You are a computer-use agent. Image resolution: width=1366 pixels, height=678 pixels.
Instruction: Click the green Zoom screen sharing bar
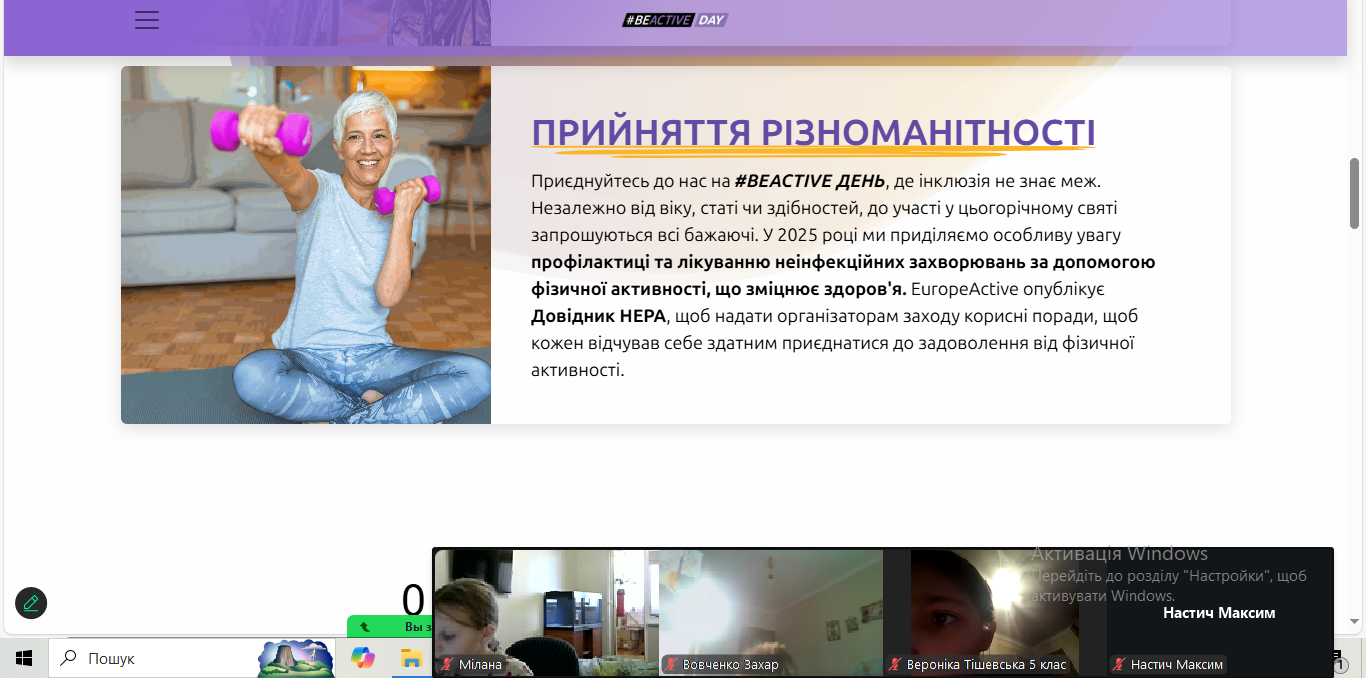(390, 627)
